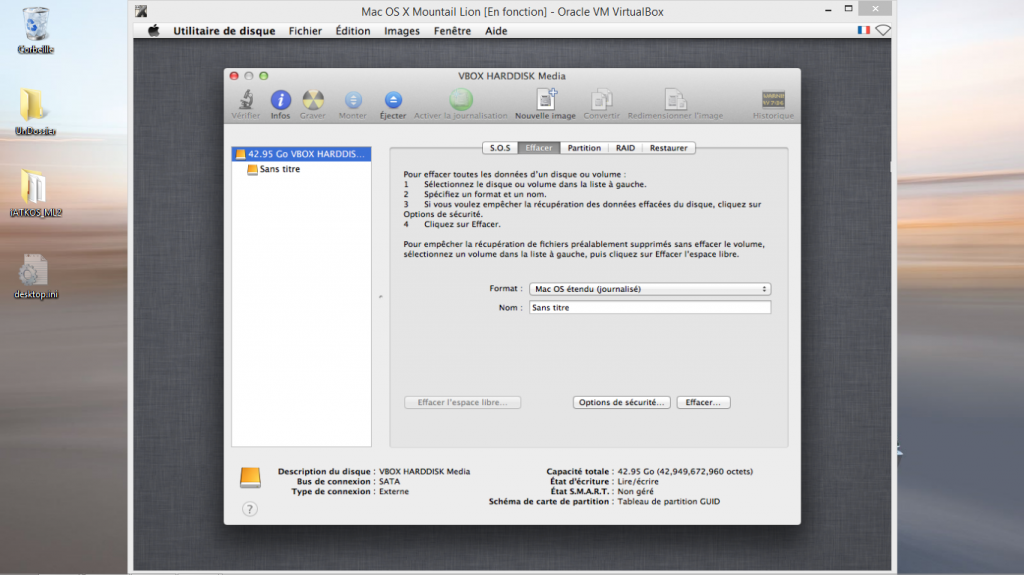Open the Images menu
Image resolution: width=1024 pixels, height=575 pixels.
pos(402,31)
